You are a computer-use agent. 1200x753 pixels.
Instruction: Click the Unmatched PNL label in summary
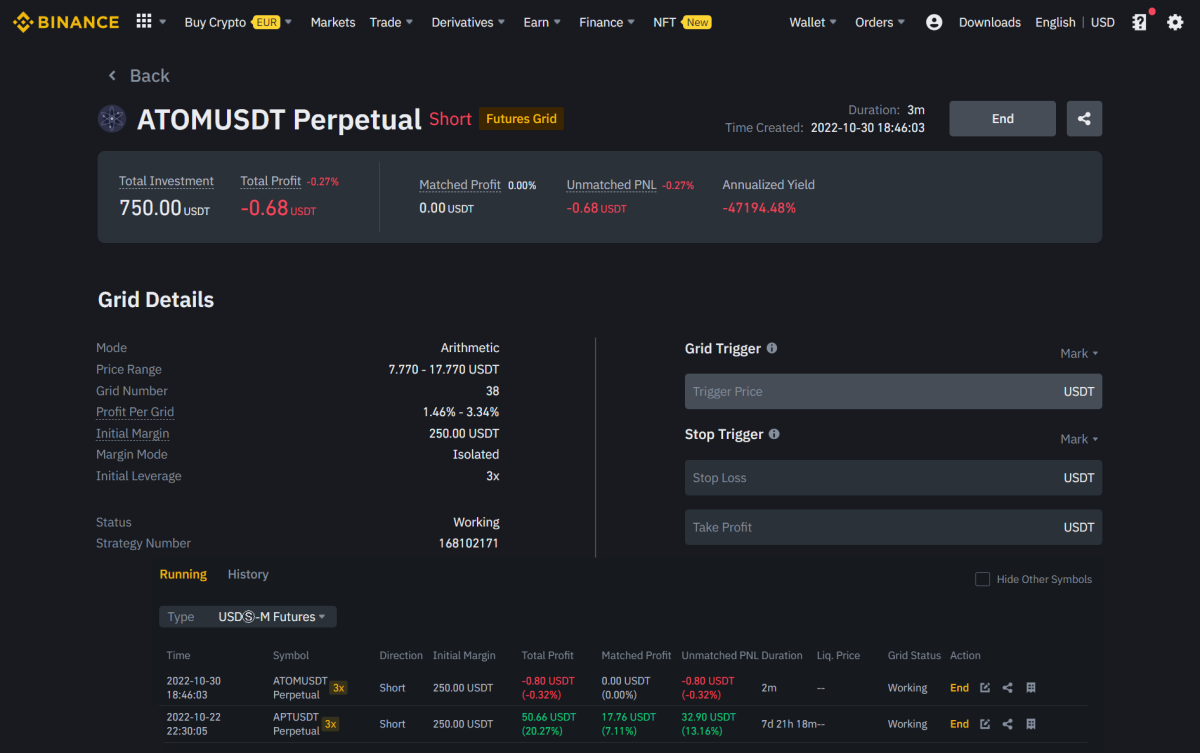(612, 185)
